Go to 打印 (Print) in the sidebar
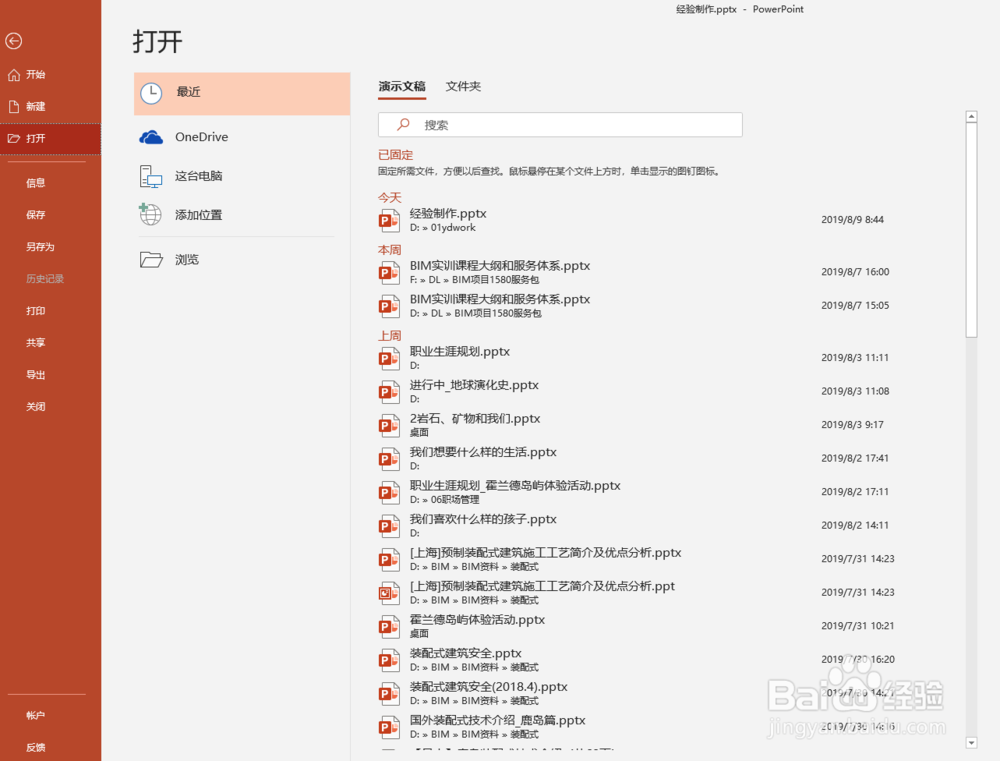Screen dimensions: 1000x761 pos(35,310)
